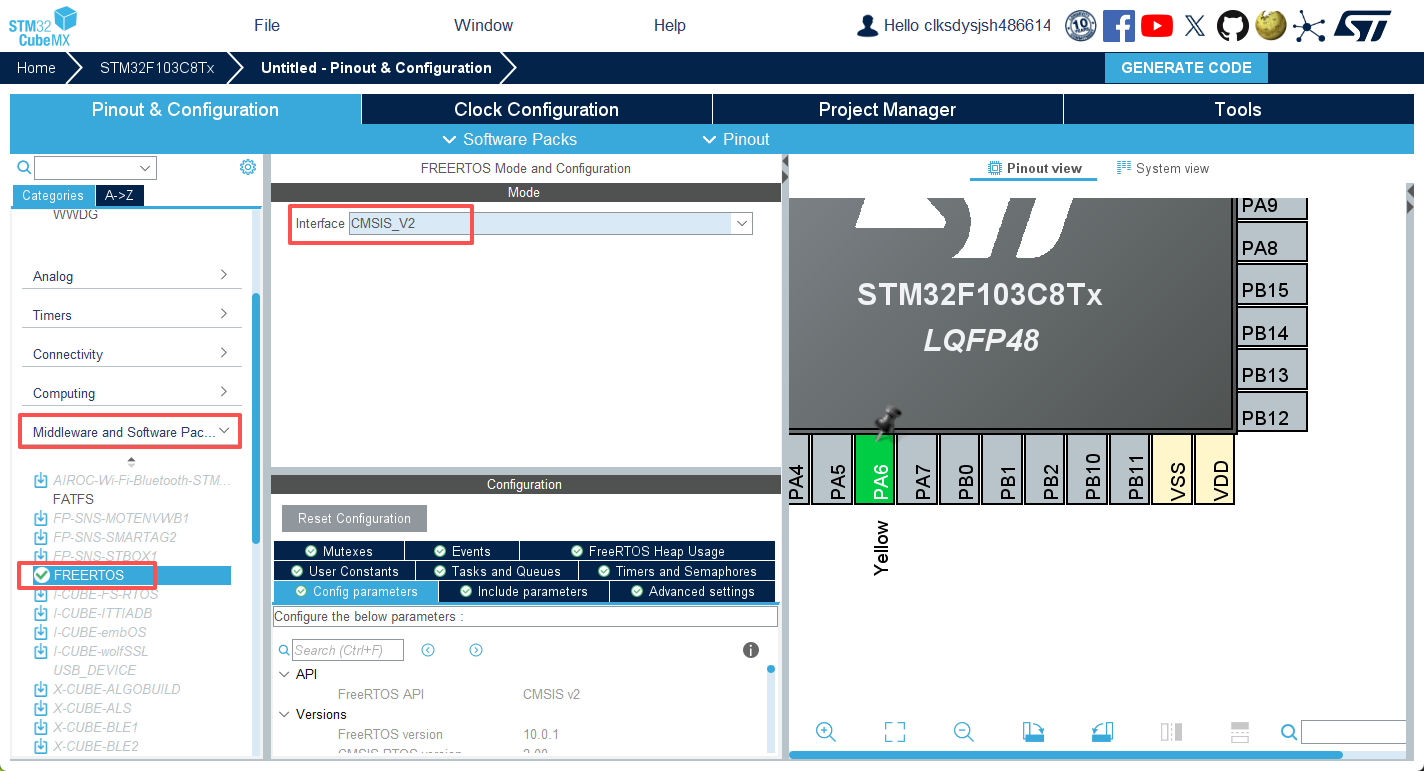This screenshot has width=1424, height=771.
Task: Click the horizontal split layout icon
Action: [1240, 732]
